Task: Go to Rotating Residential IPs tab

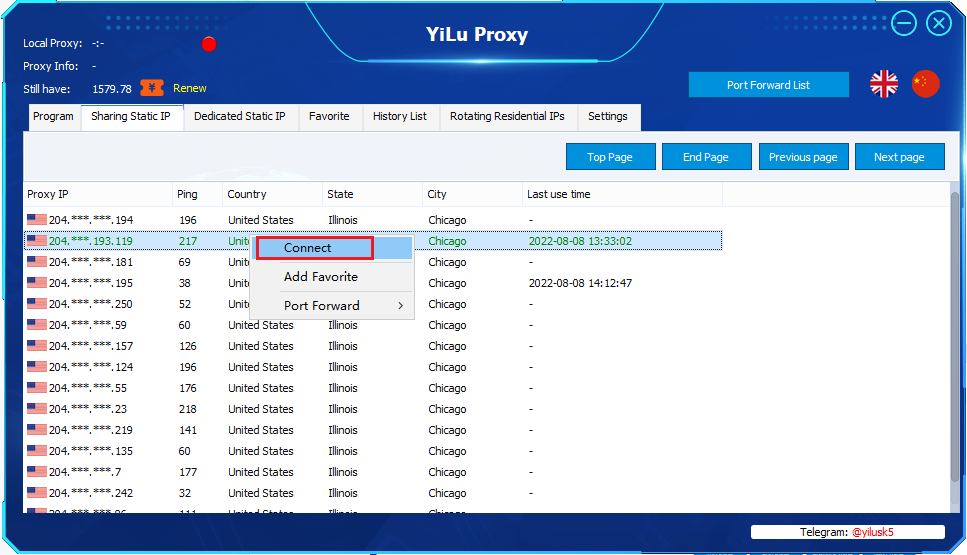Action: point(508,117)
